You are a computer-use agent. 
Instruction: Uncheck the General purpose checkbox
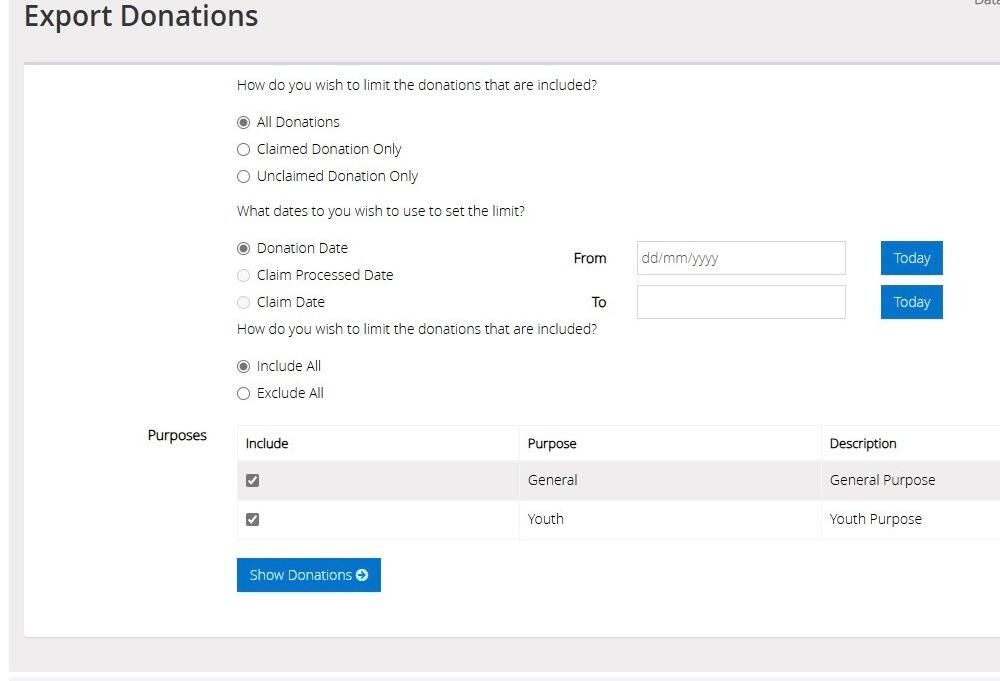point(252,480)
